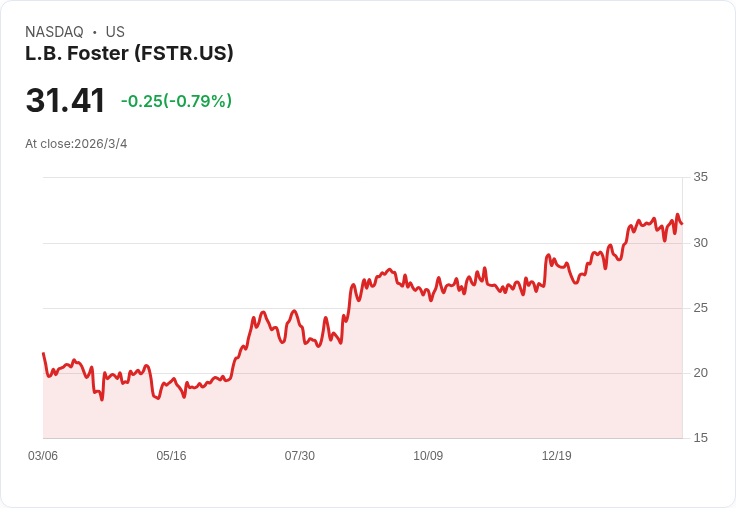The image size is (736, 508).
Task: Select the 03/06 date on the x-axis
Action: [43, 456]
